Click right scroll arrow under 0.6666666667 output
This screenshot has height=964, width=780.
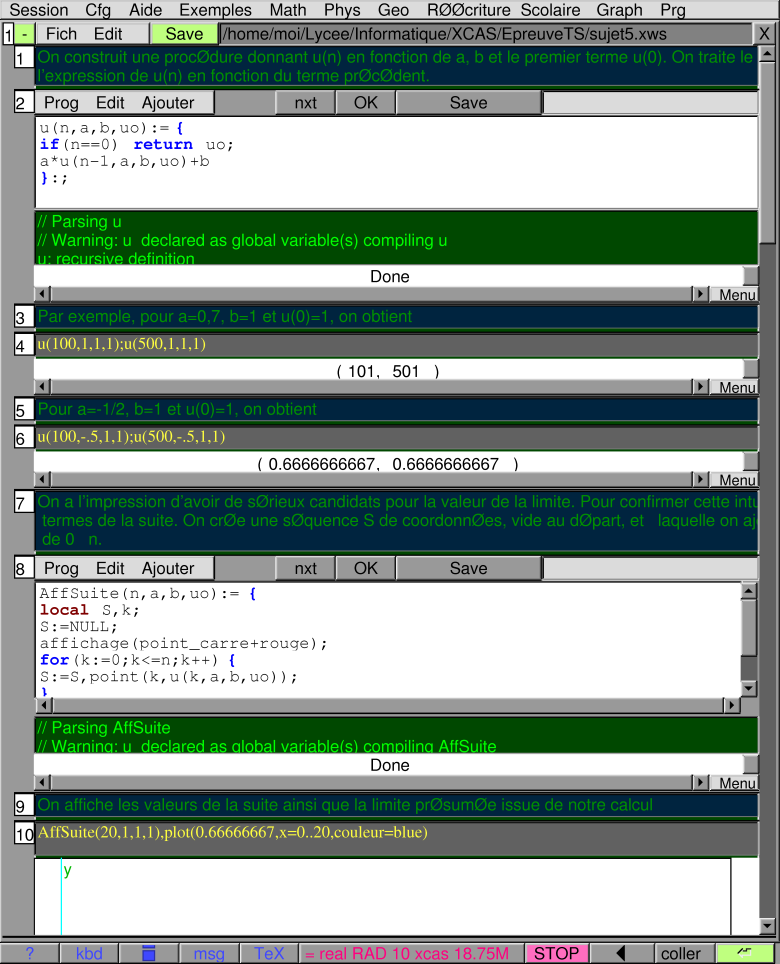(x=700, y=480)
